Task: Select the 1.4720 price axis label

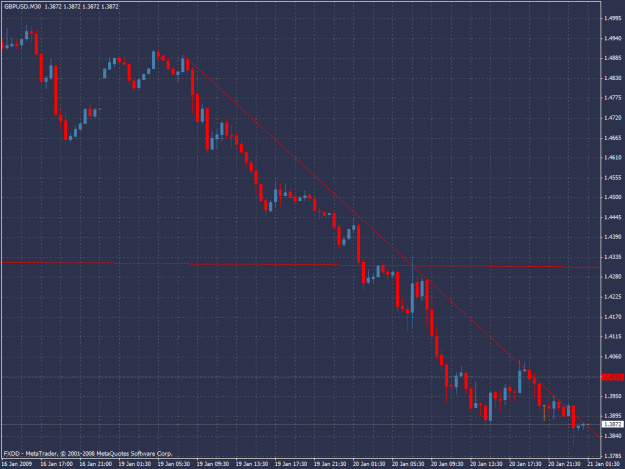Action: pos(613,118)
